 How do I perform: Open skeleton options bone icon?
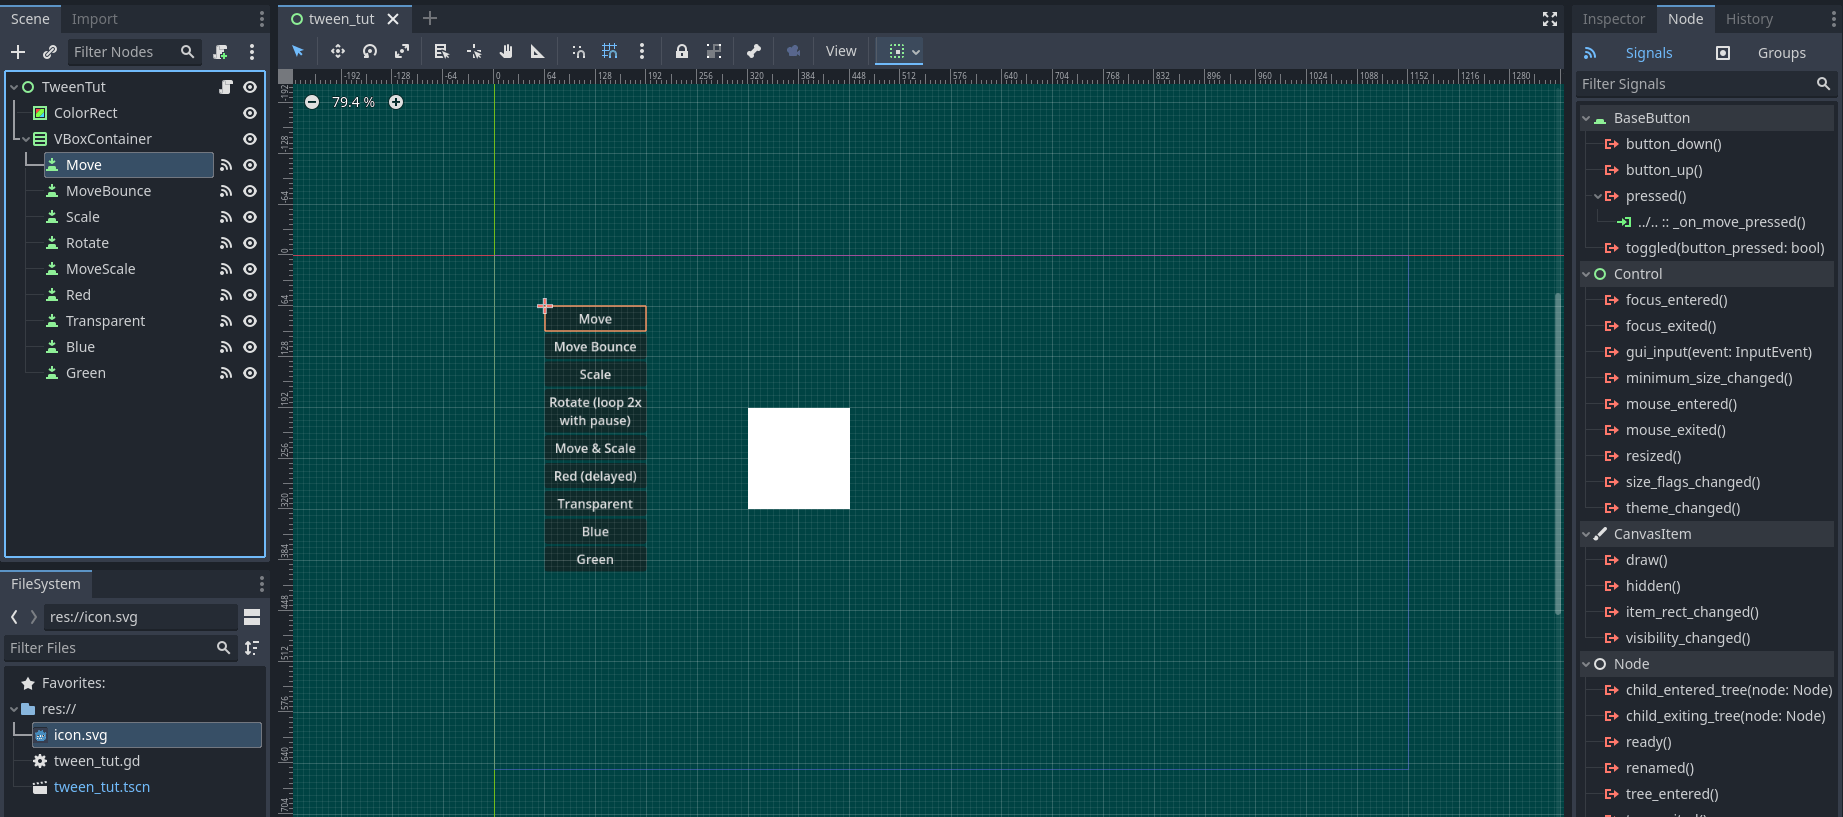coord(754,51)
